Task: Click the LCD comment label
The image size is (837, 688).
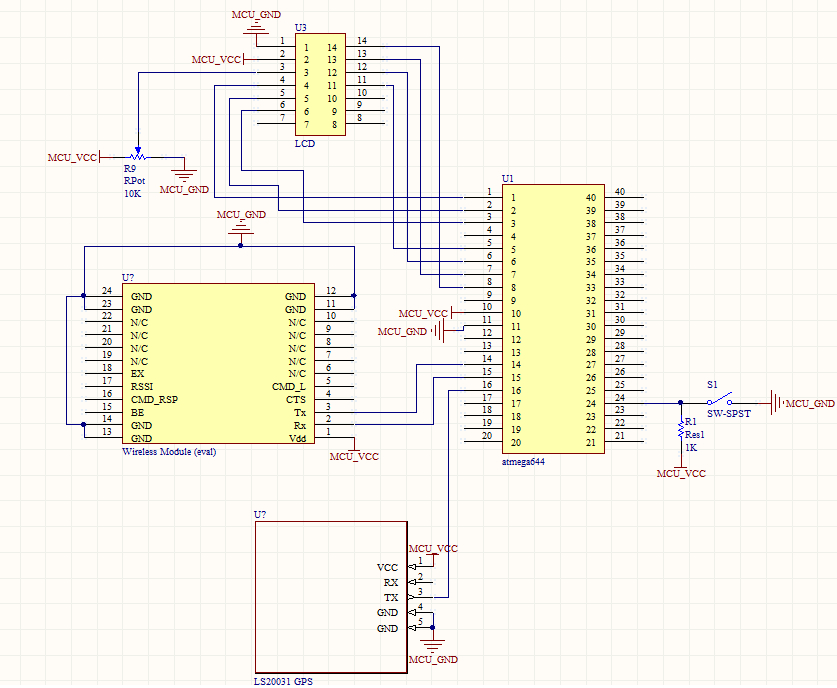Action: pyautogui.click(x=305, y=144)
